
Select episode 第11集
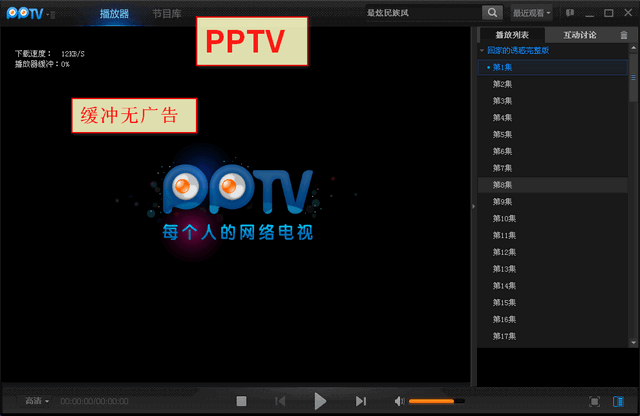pos(553,235)
